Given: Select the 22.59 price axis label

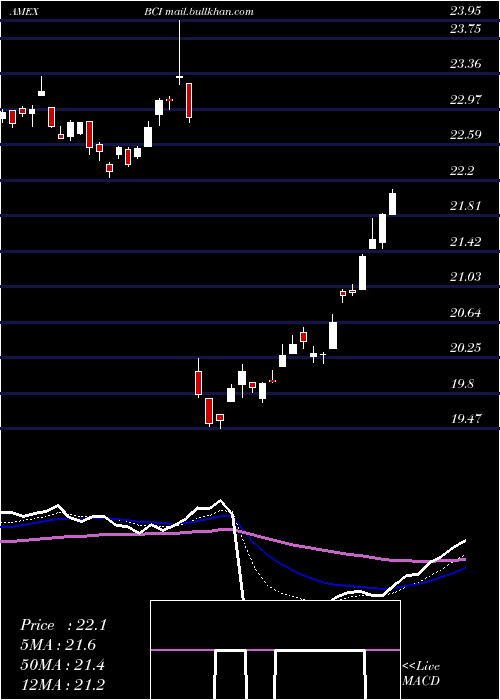Looking at the screenshot, I should [465, 134].
